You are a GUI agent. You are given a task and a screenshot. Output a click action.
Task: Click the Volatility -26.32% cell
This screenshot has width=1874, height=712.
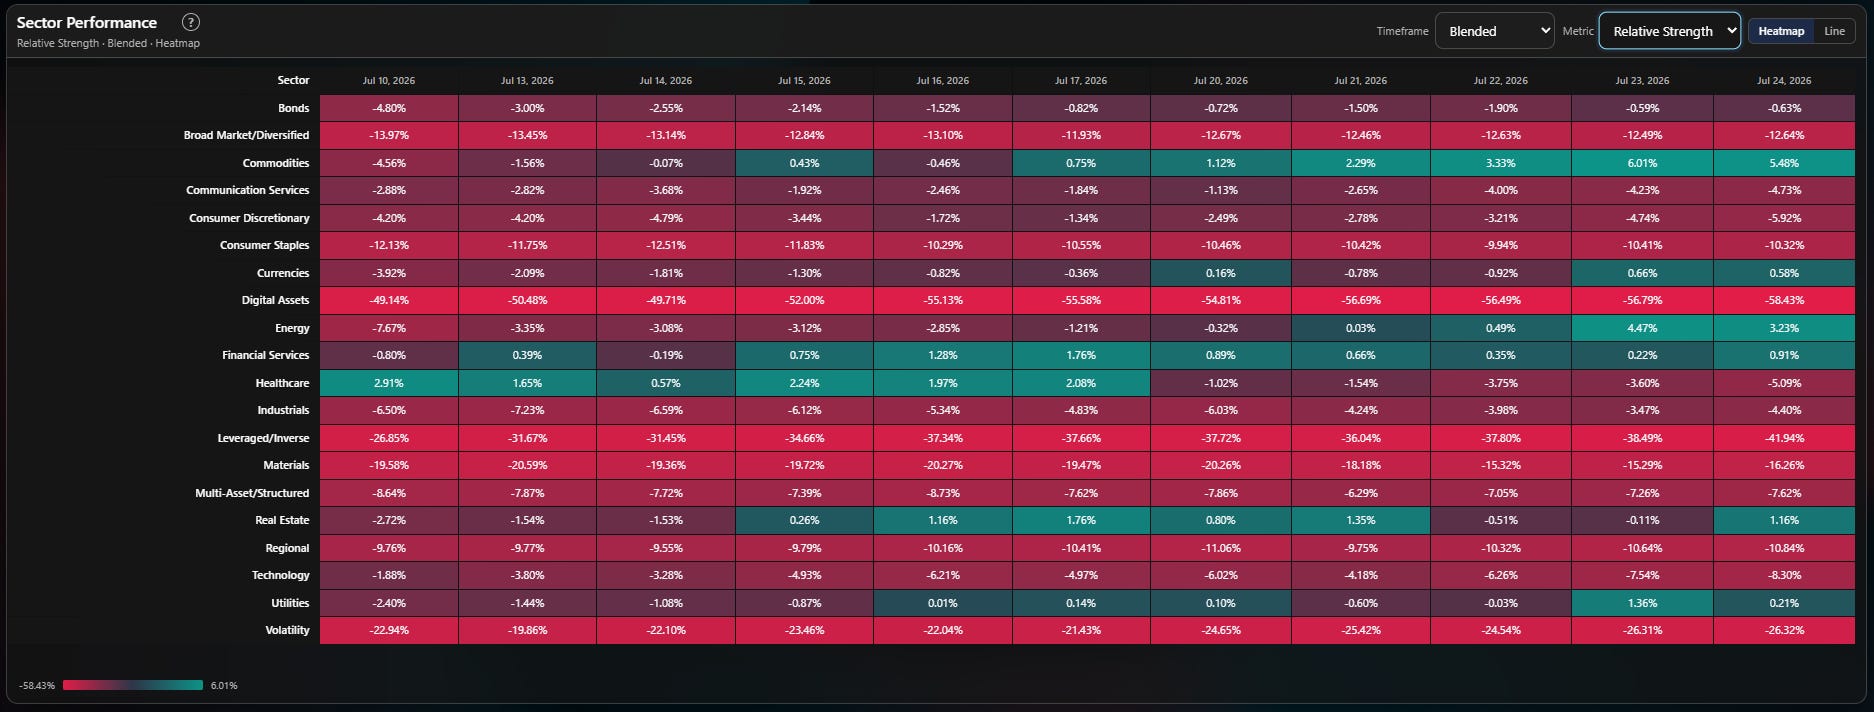tap(1784, 630)
